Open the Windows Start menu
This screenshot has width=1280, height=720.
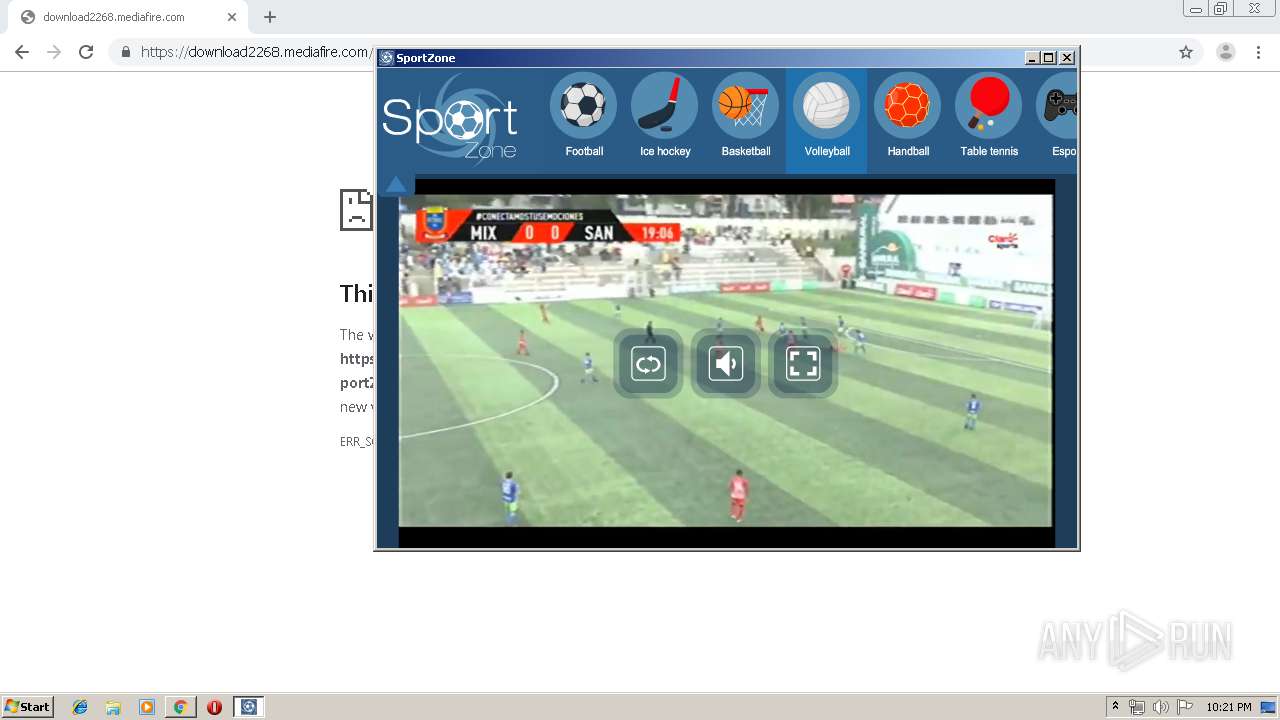(28, 707)
